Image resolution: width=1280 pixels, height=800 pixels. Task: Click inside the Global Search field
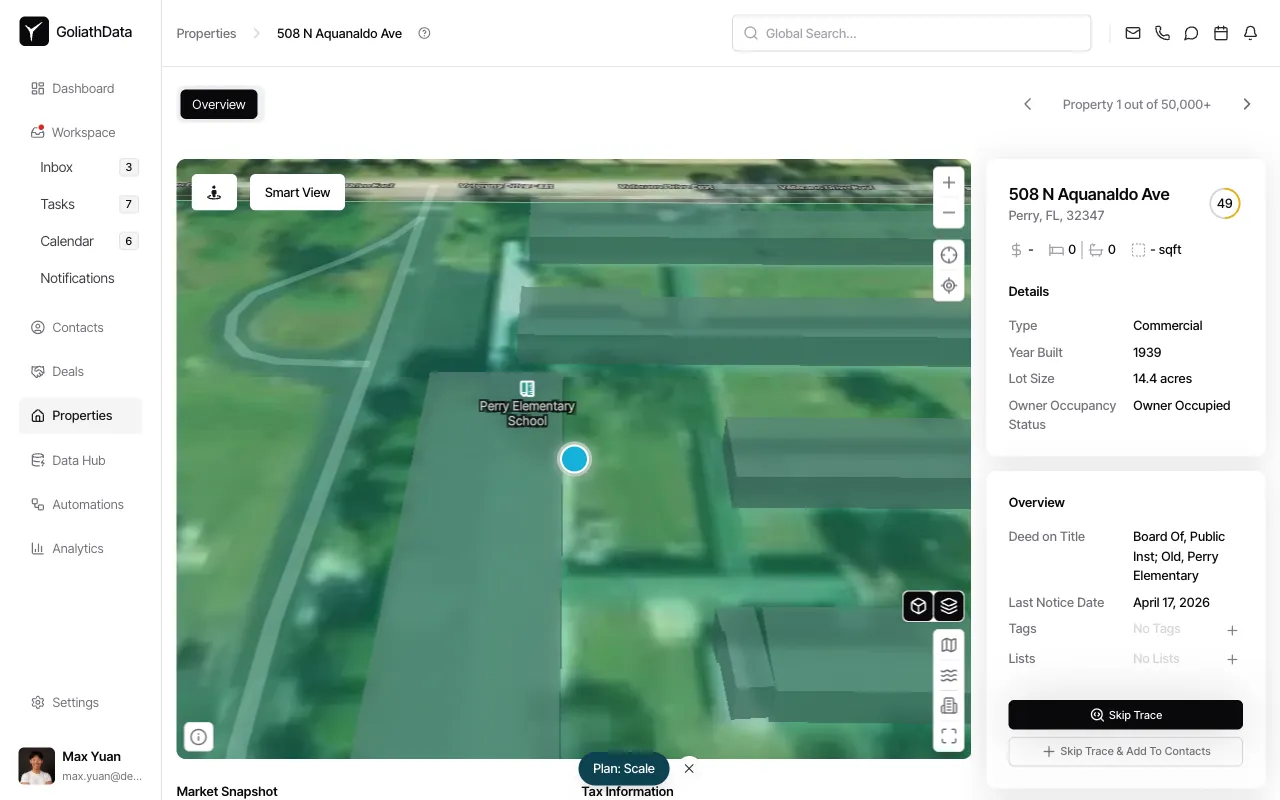click(911, 33)
